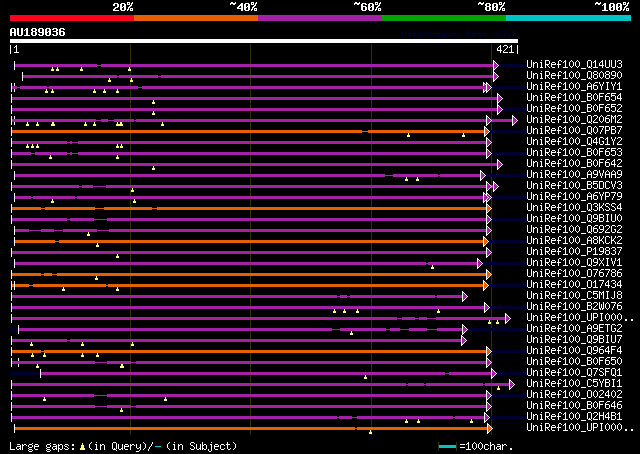Click the arrowhead ending the UniRef100_Q14UU3 alignment

(496, 65)
